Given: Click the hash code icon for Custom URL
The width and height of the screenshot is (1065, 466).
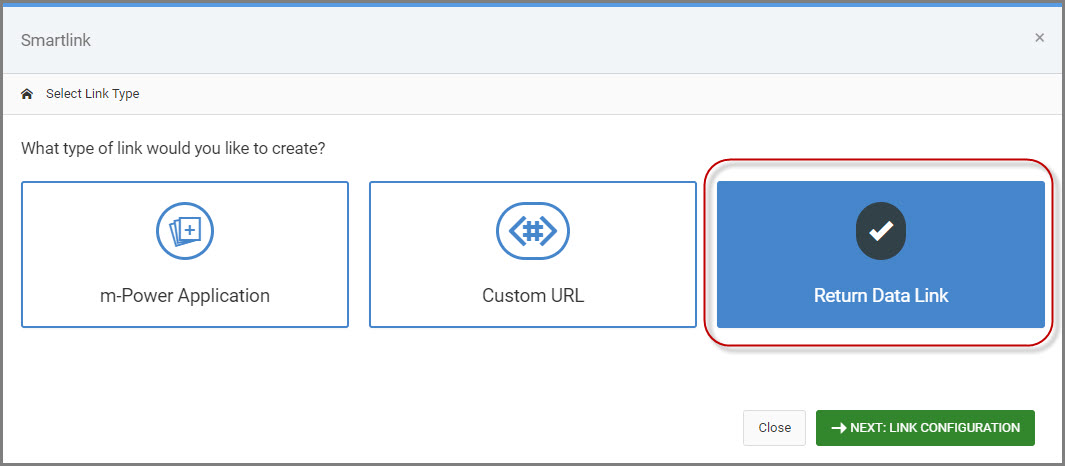Looking at the screenshot, I should (533, 232).
